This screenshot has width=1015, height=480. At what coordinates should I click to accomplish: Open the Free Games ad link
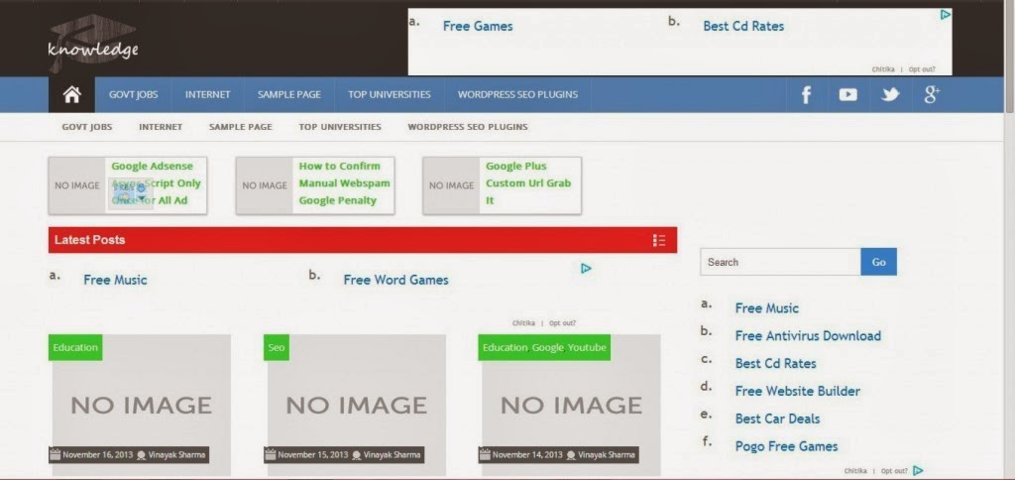pos(478,27)
